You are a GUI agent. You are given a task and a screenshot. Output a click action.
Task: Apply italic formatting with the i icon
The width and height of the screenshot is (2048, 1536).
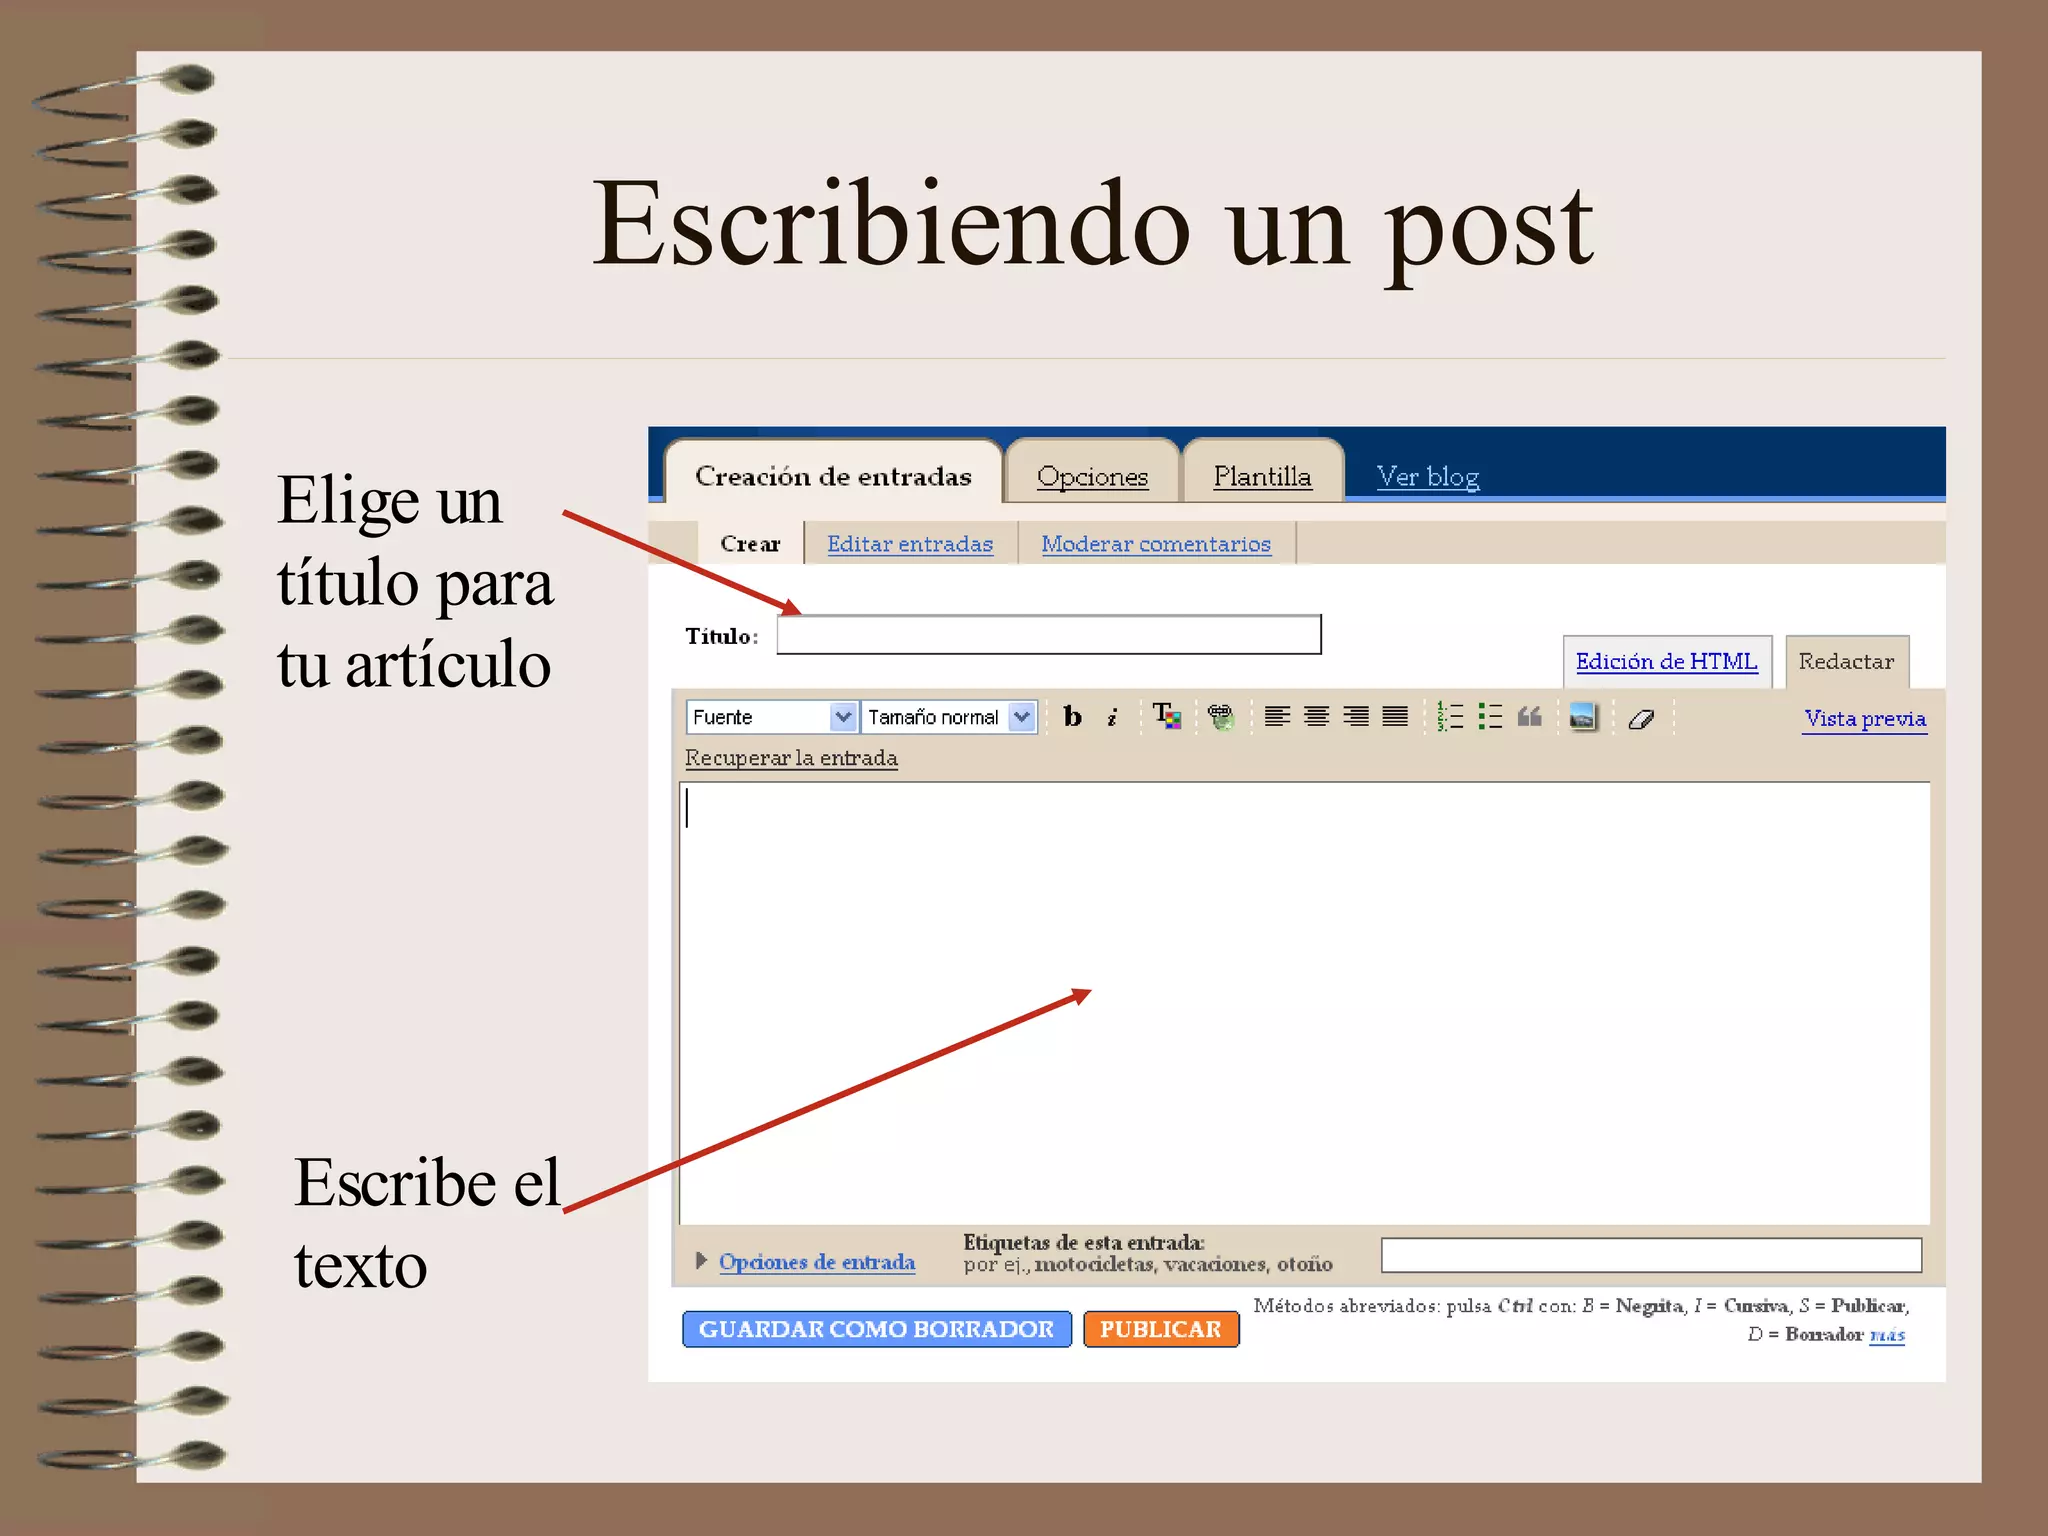click(1112, 716)
